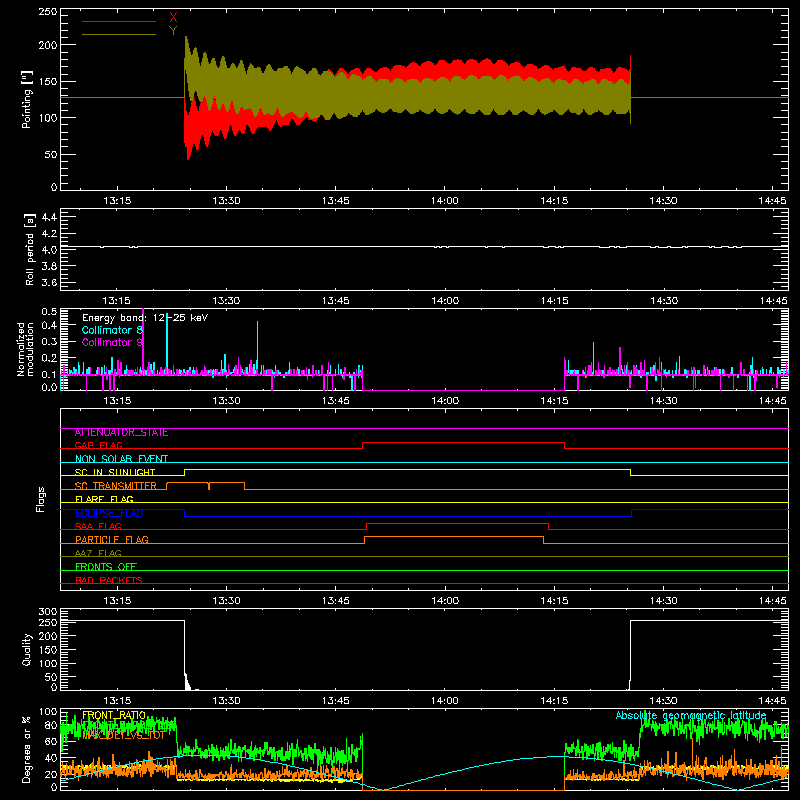Click the 4.0 tick on Roll period axis
Image resolution: width=800 pixels, height=800 pixels.
coord(49,250)
